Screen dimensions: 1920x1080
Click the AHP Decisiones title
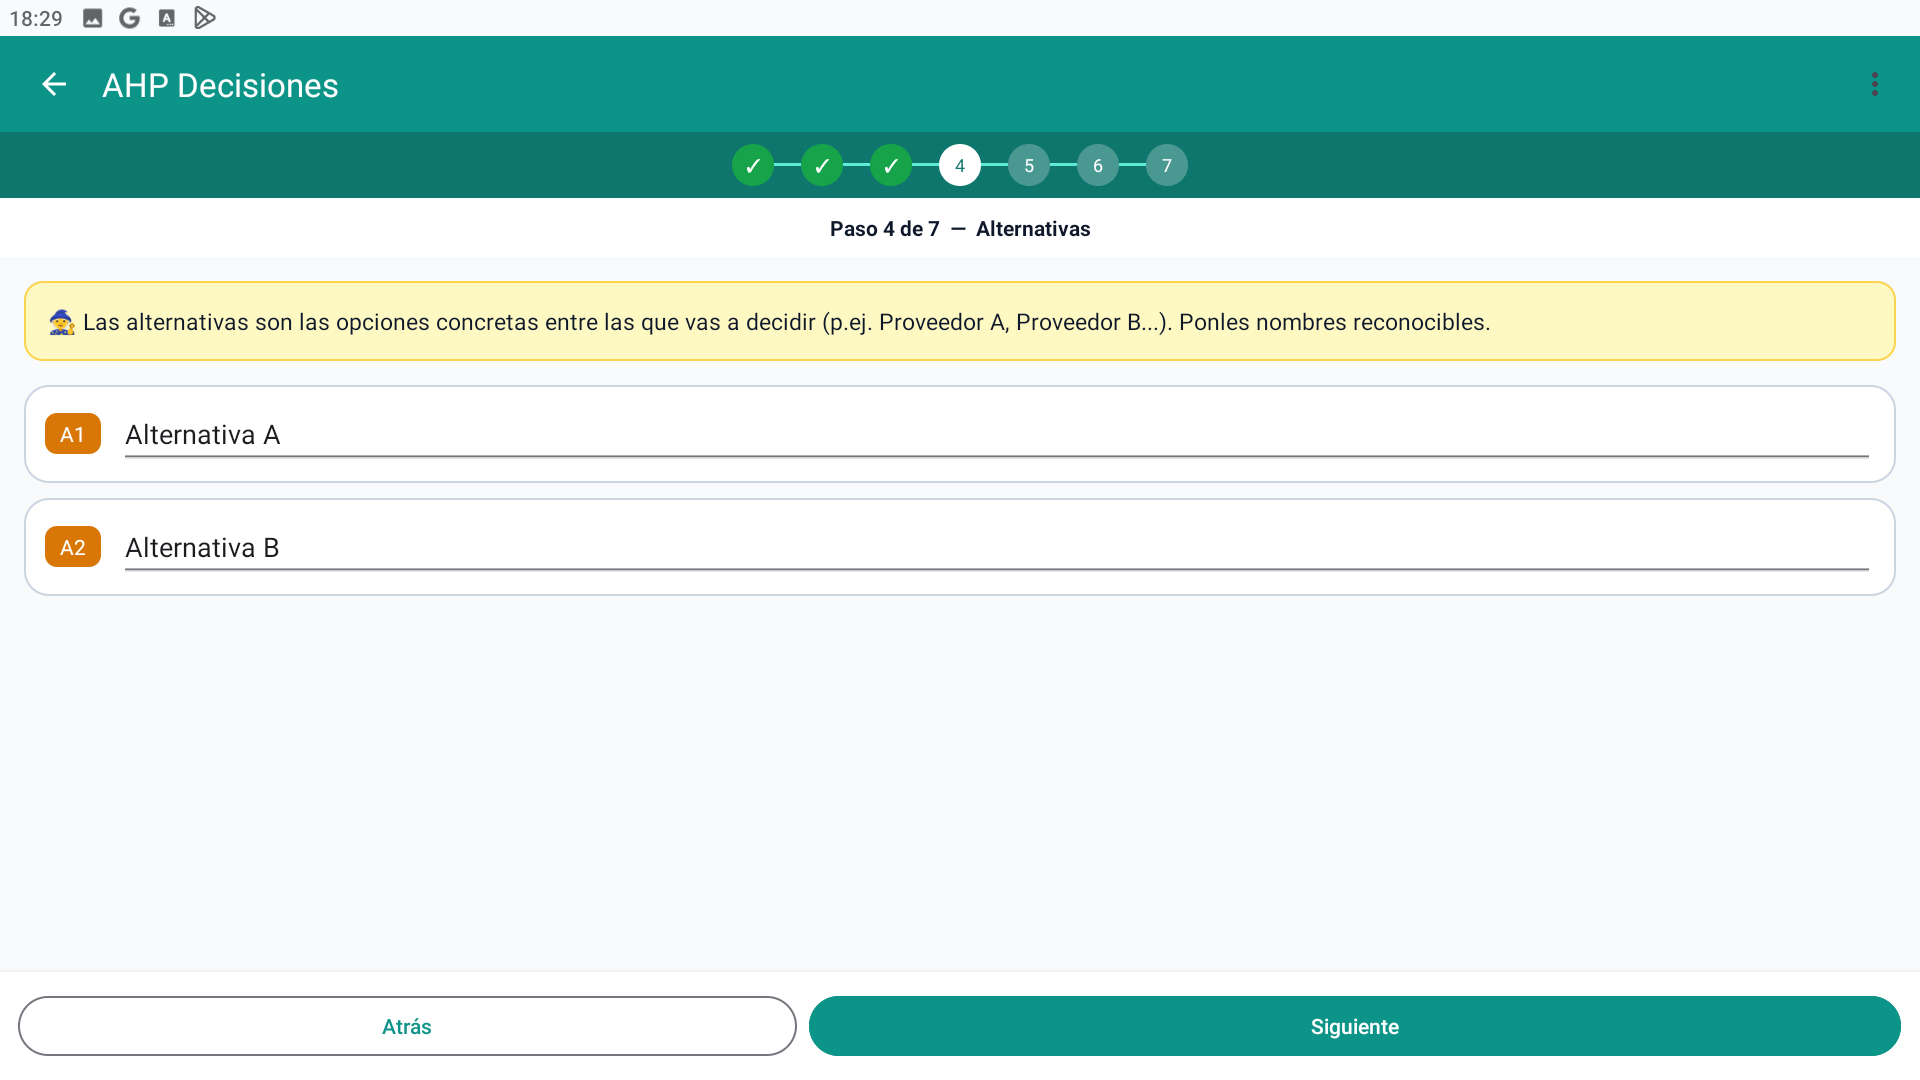coord(220,86)
